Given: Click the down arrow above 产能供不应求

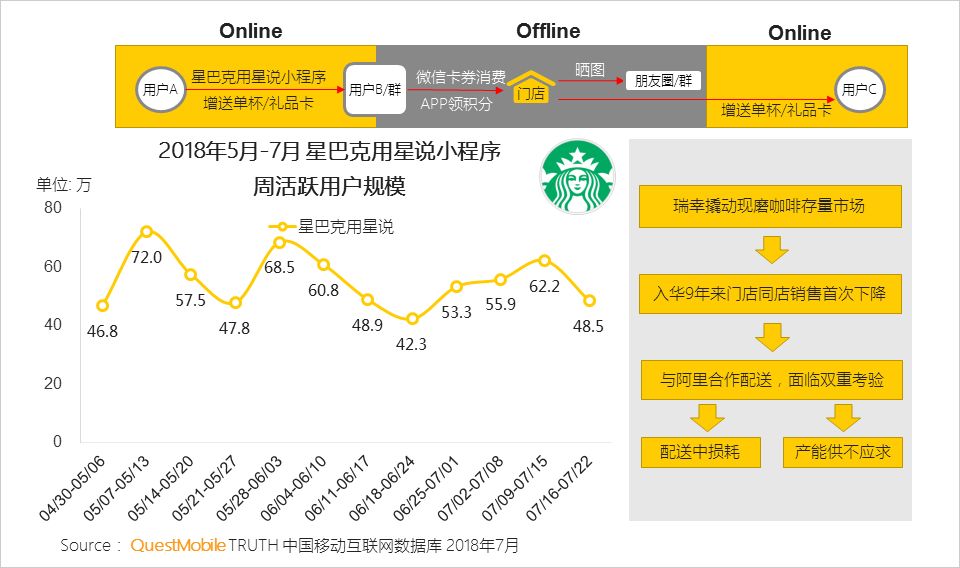Looking at the screenshot, I should click(843, 417).
